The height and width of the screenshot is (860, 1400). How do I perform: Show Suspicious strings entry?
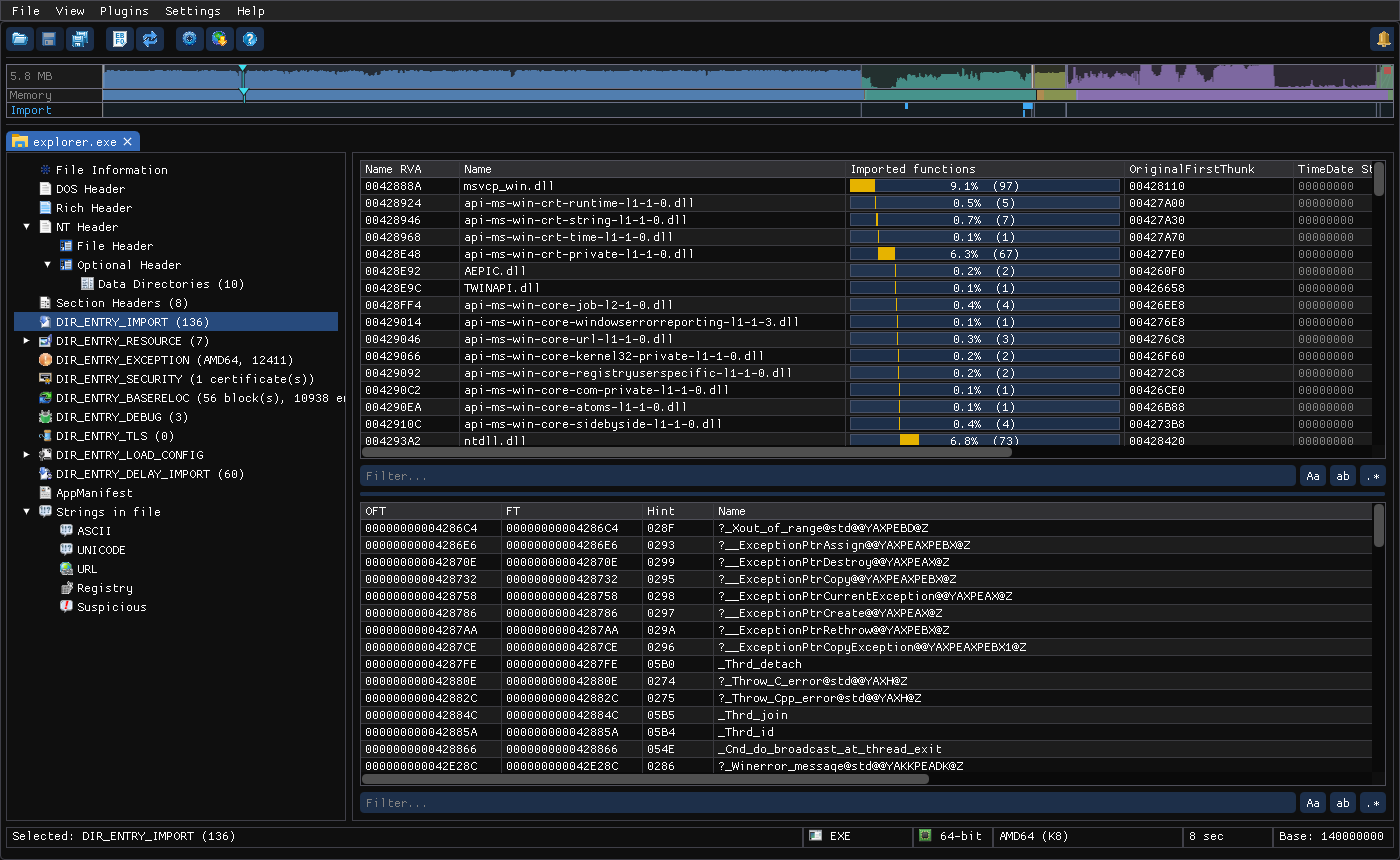111,607
